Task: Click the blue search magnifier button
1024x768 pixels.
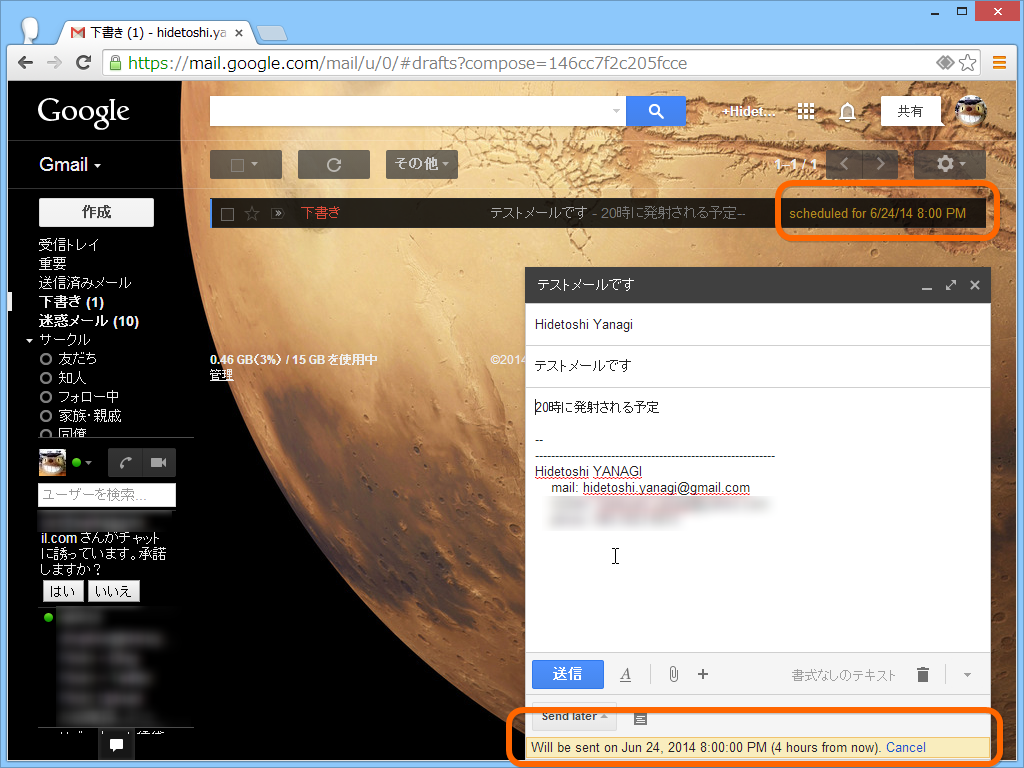Action: tap(656, 111)
